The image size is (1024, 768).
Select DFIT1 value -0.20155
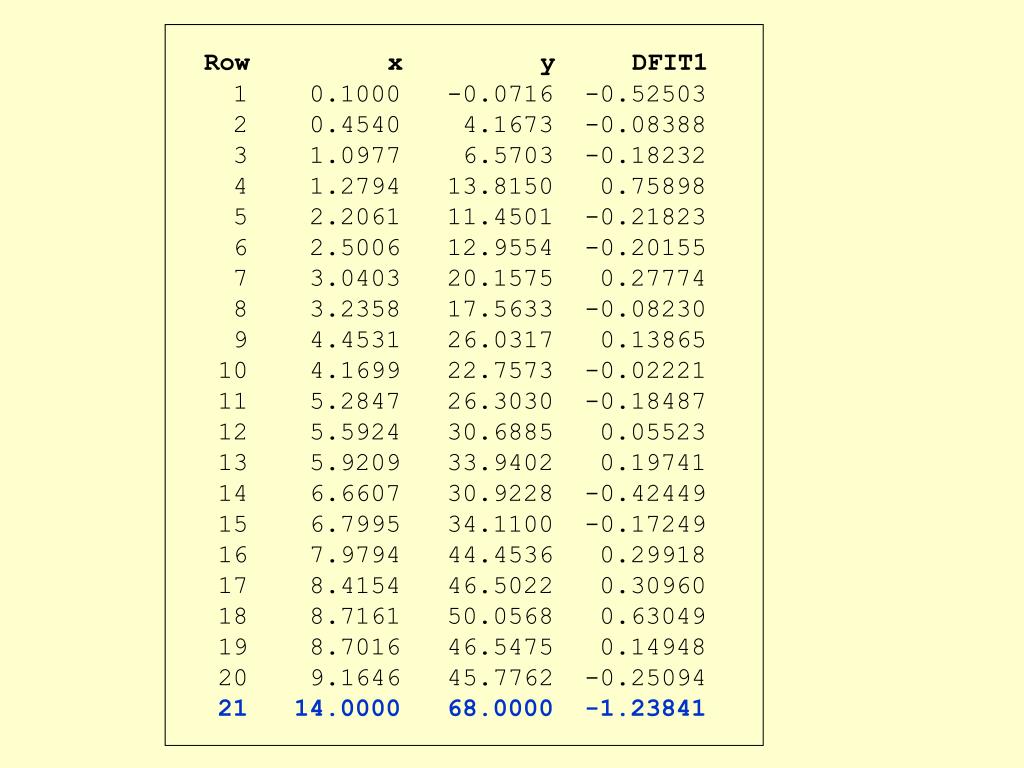645,248
